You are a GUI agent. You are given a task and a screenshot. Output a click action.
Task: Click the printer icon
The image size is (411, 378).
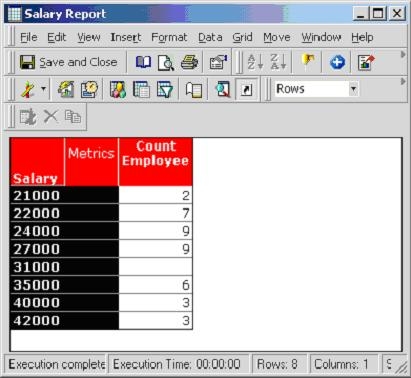189,62
